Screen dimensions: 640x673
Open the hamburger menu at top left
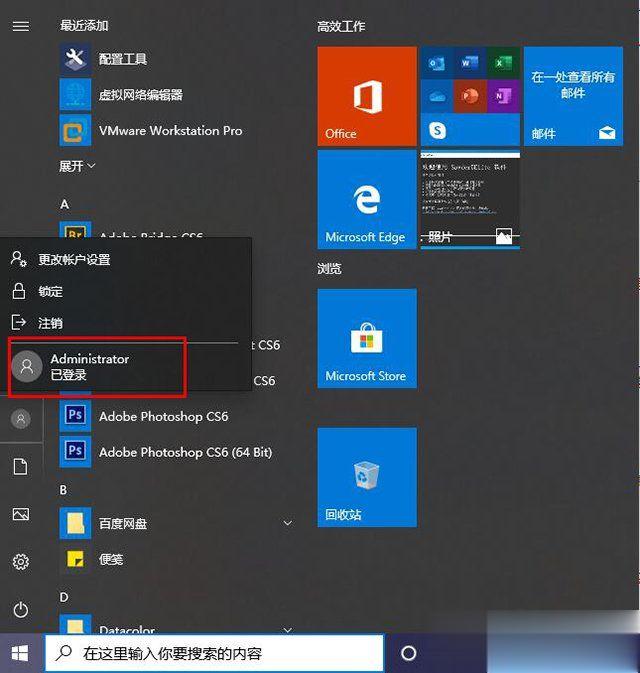[21, 27]
